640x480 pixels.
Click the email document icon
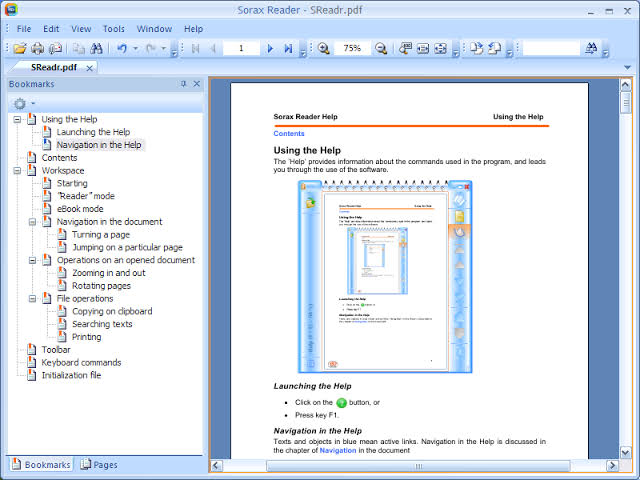coord(55,49)
